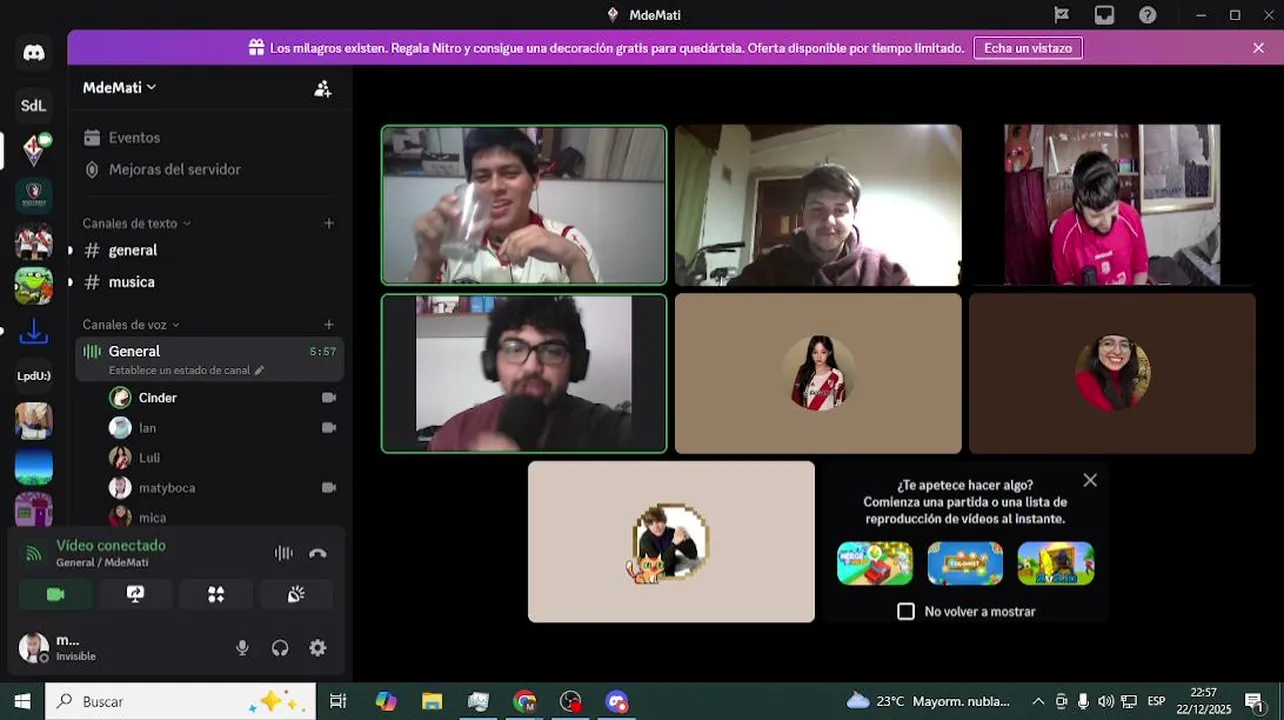Viewport: 1284px width, 720px height.
Task: Open Discord direct messages home icon
Action: [34, 53]
